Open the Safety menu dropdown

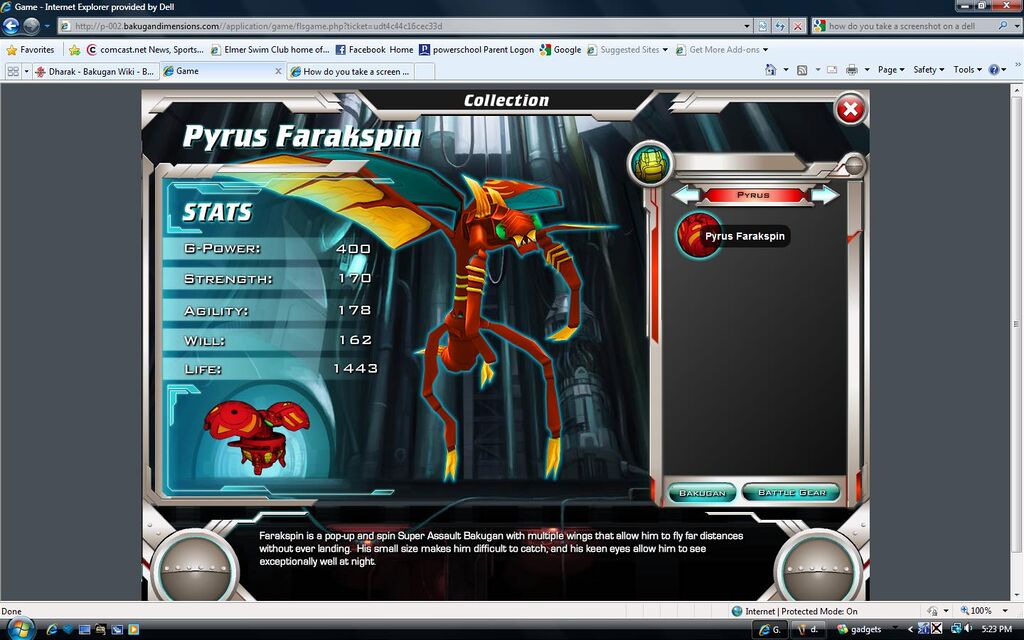coord(928,70)
